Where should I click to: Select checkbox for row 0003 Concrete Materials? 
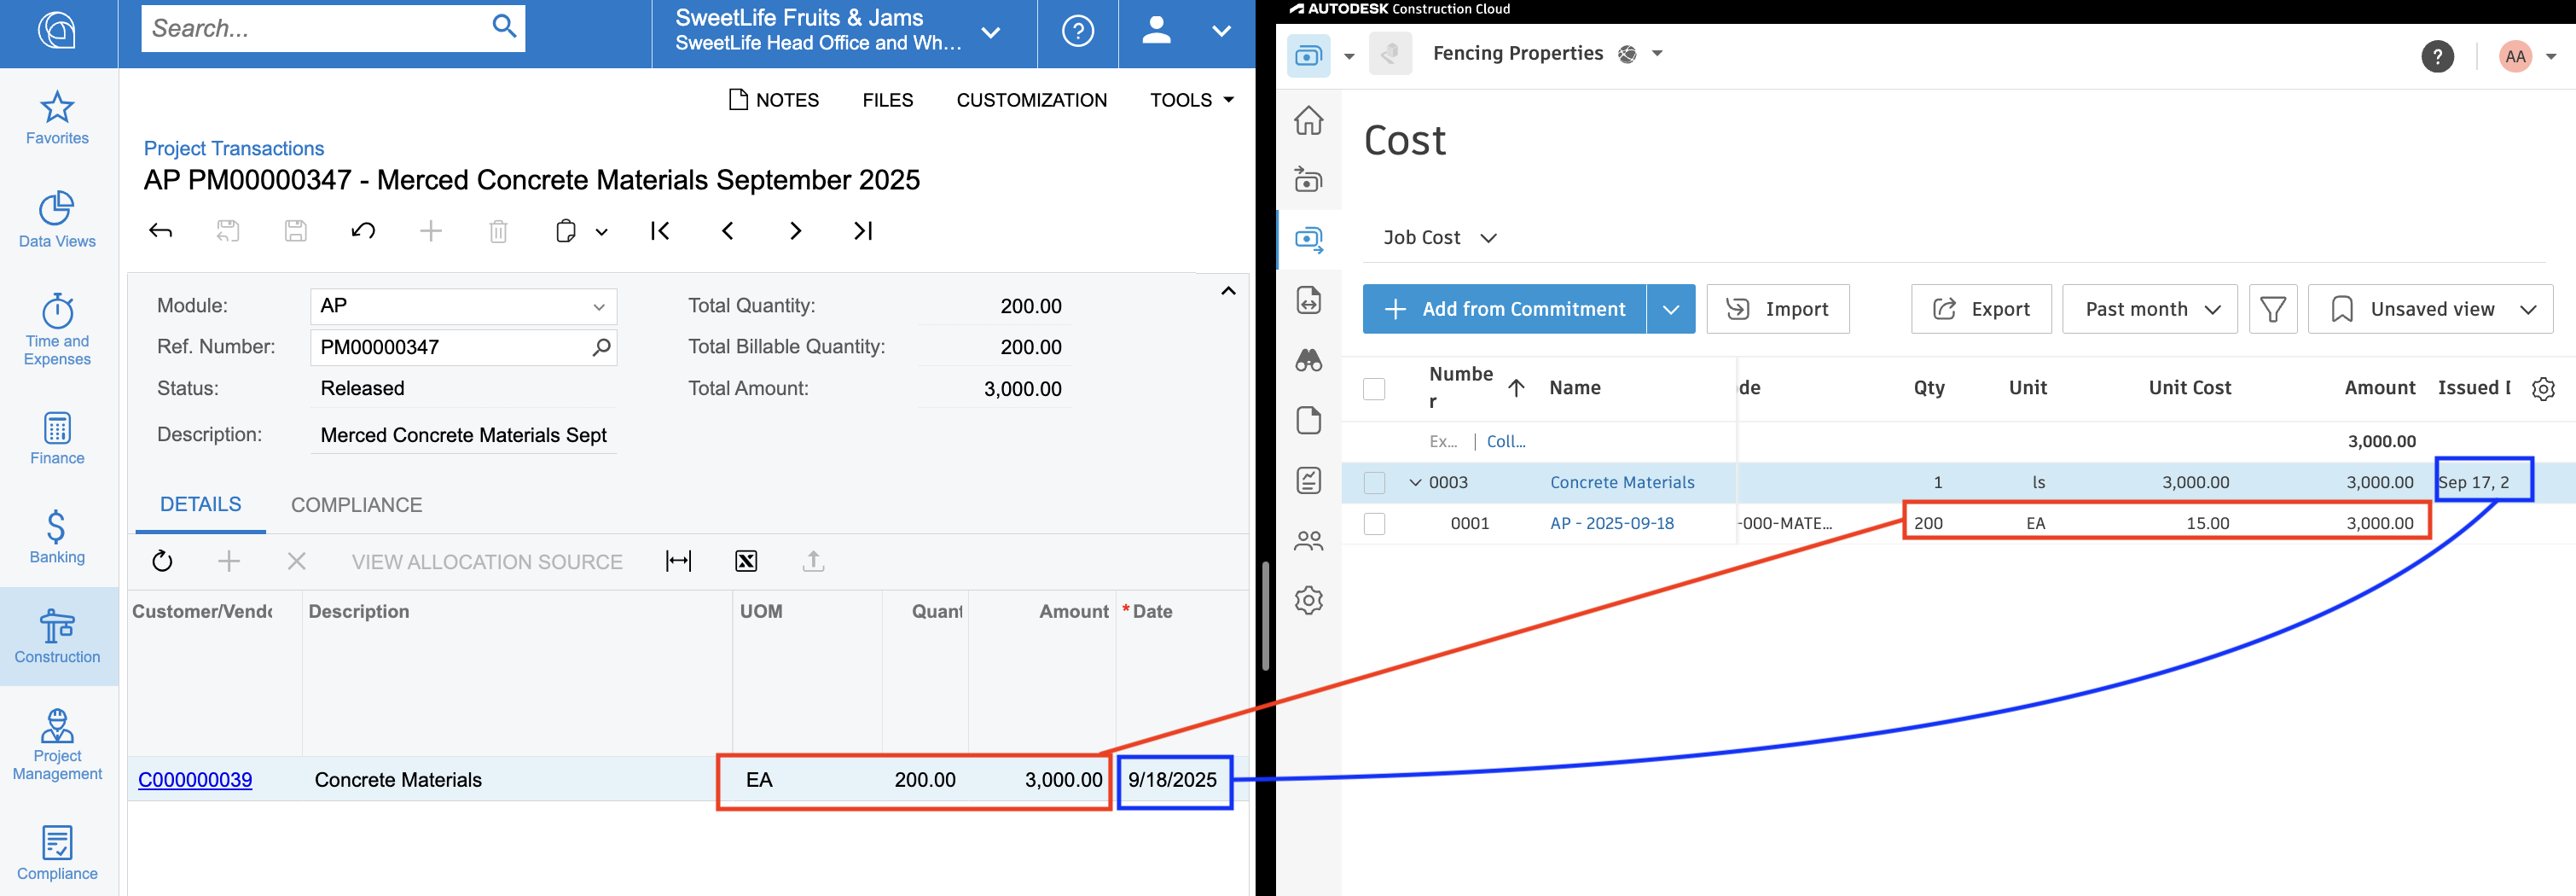pyautogui.click(x=1374, y=483)
